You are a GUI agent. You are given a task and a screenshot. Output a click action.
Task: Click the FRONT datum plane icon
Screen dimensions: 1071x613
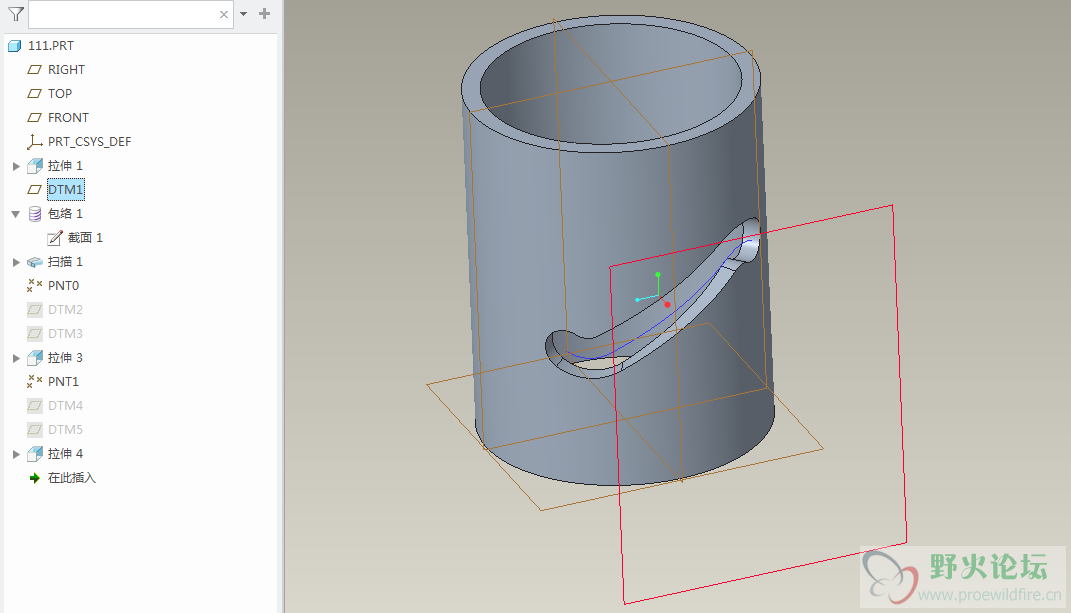[x=35, y=118]
